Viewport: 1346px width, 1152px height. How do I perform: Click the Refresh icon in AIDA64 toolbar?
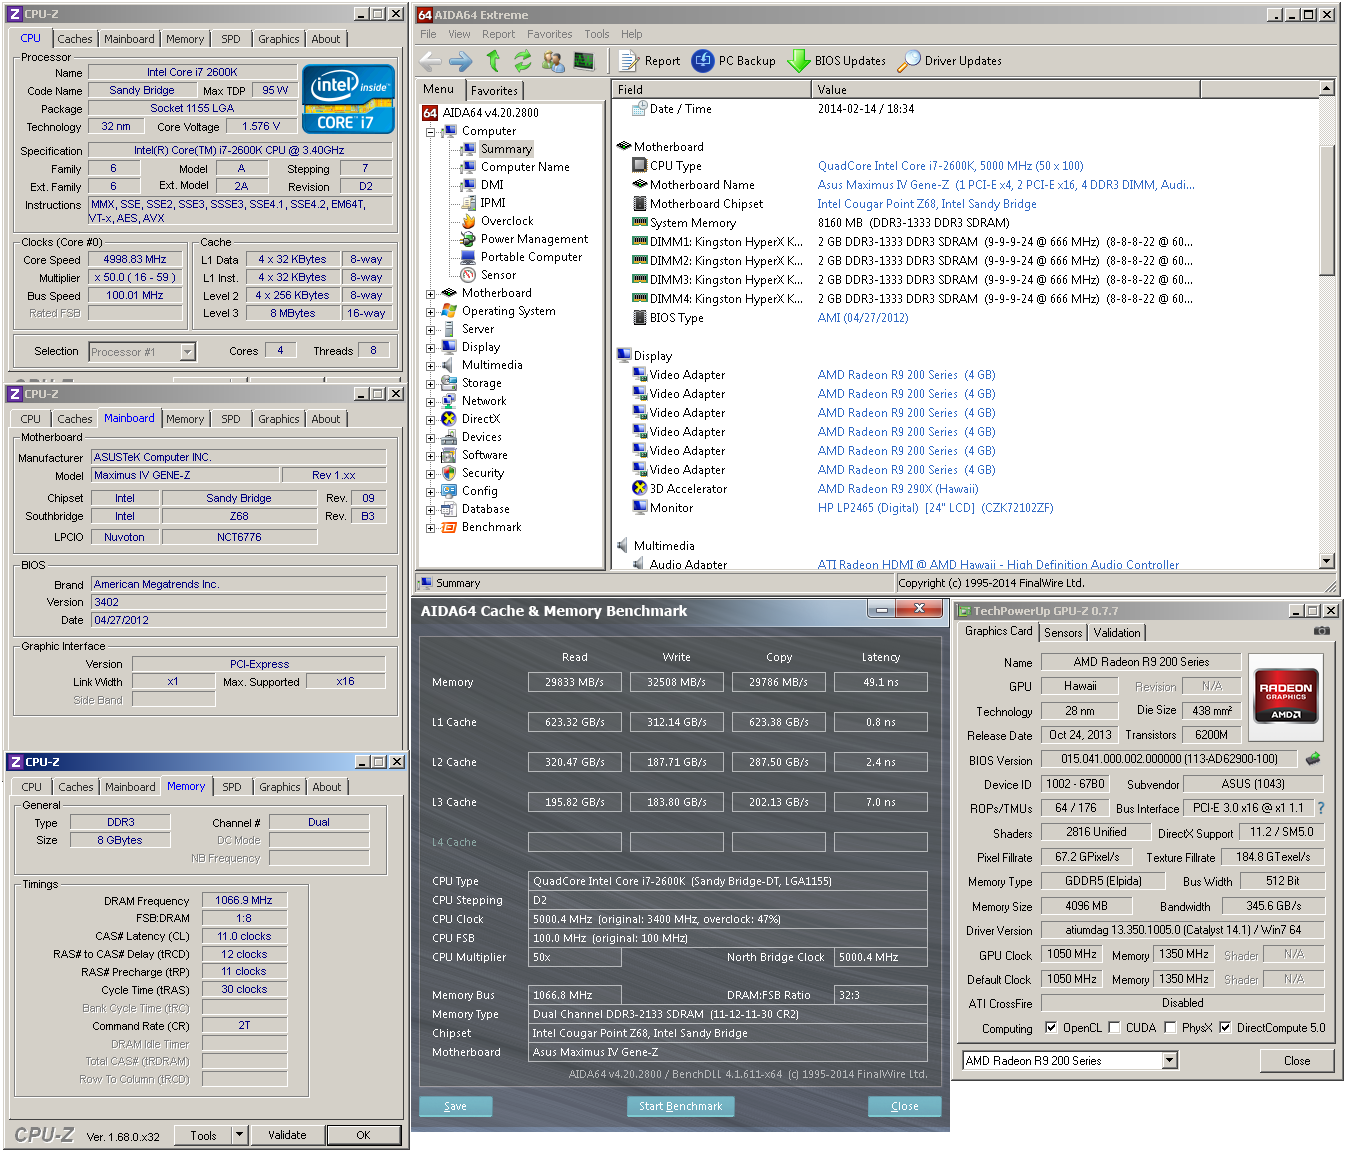tap(522, 61)
